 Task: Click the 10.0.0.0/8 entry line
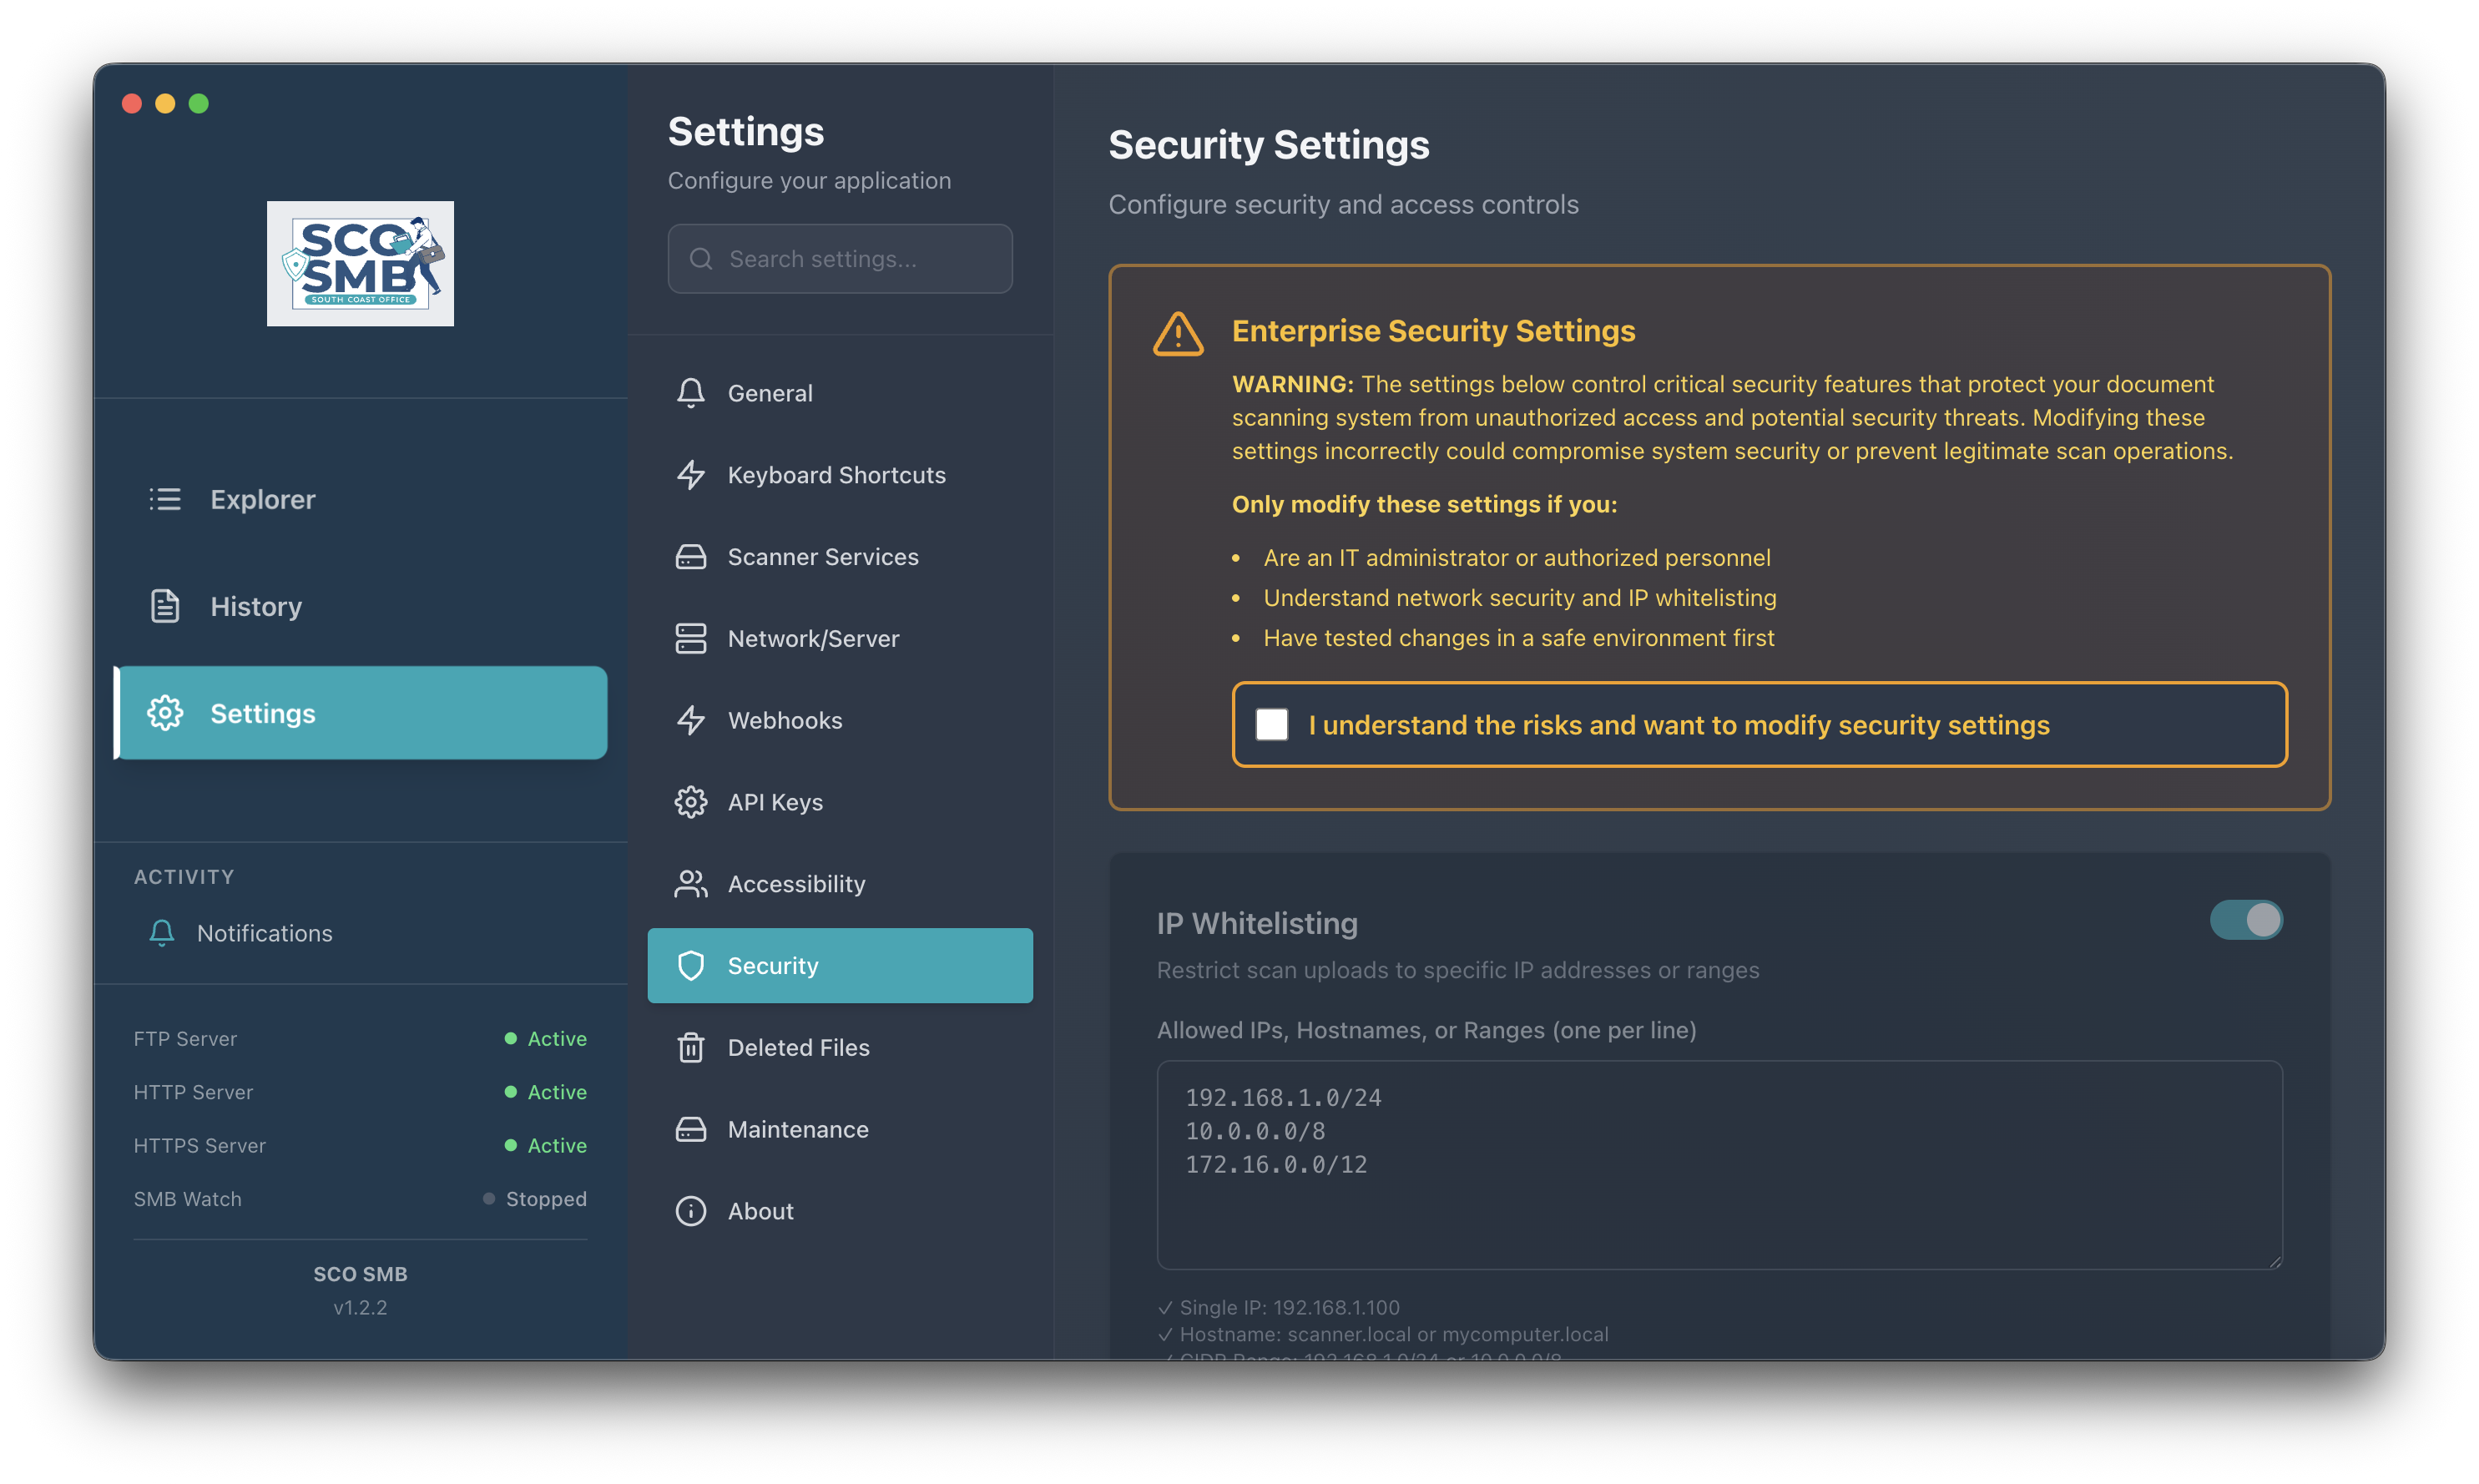coord(1255,1131)
